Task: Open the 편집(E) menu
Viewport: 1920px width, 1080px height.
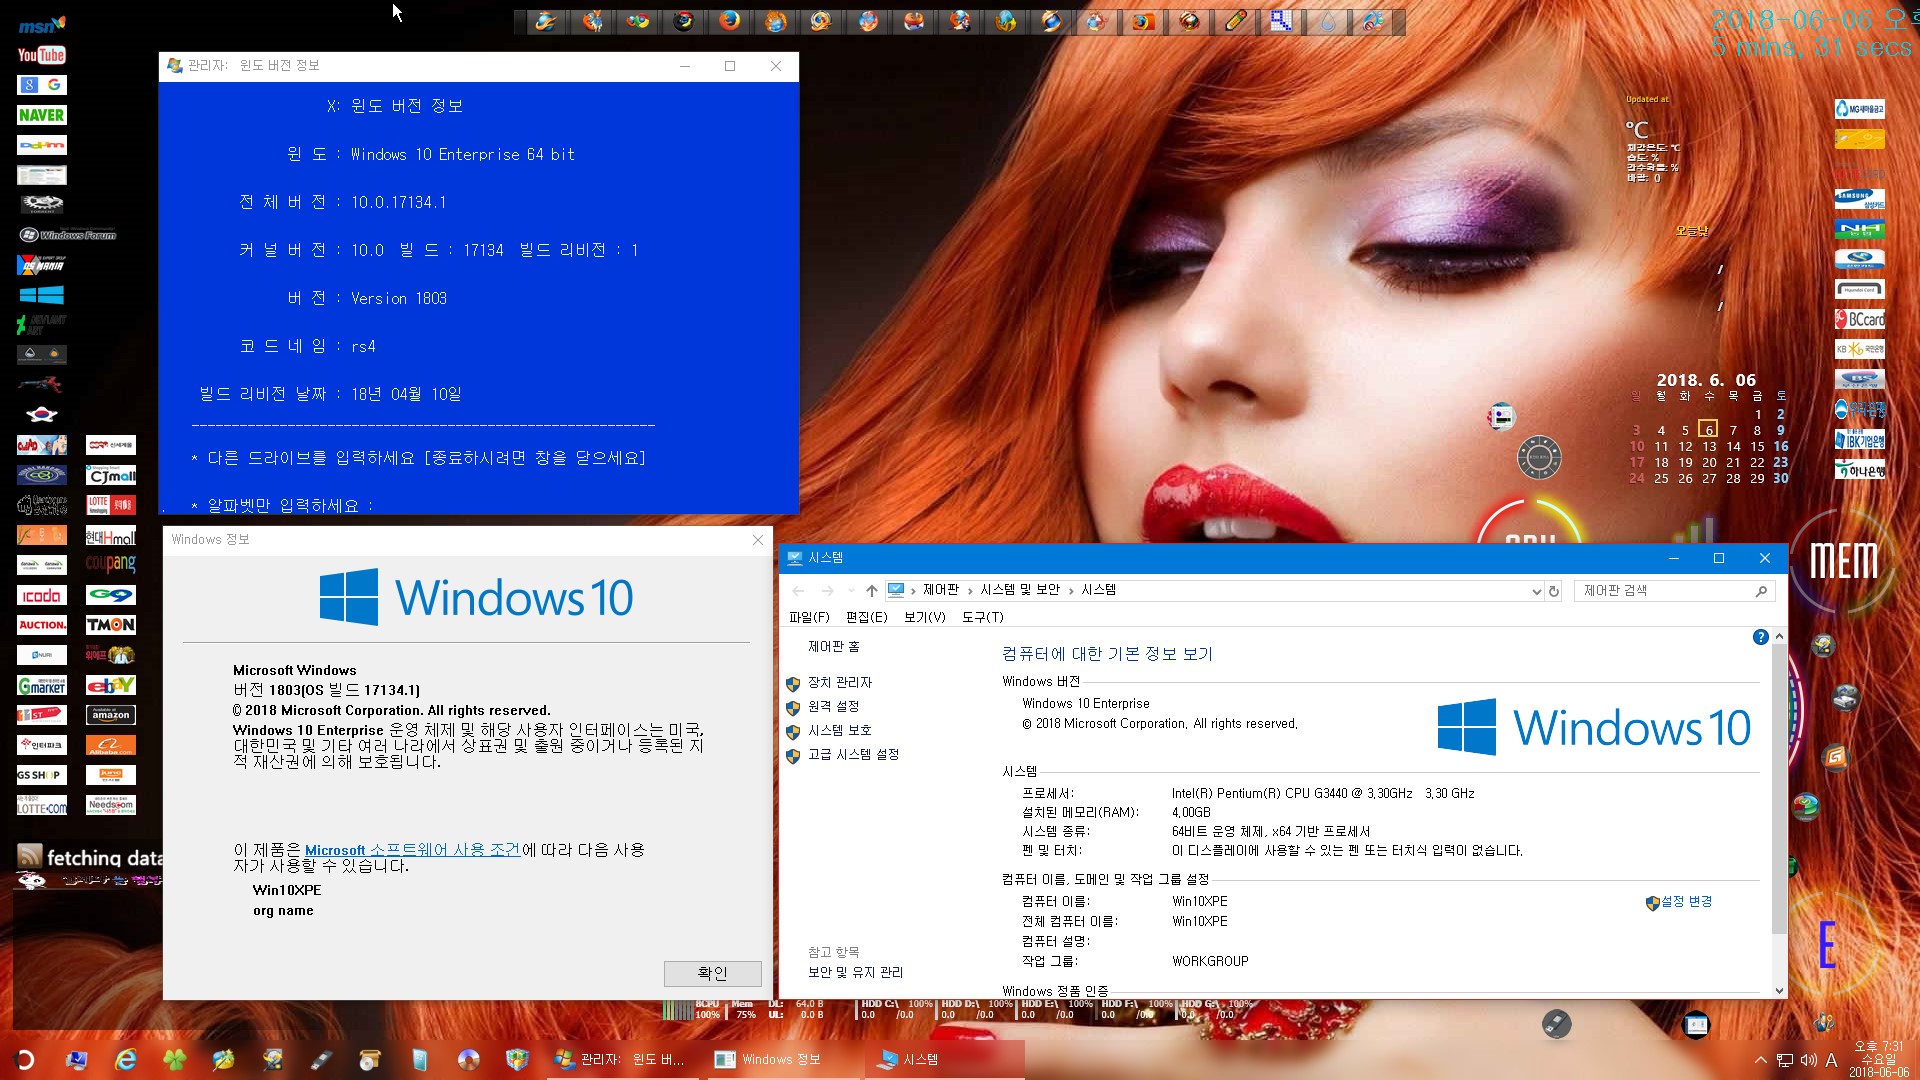Action: [866, 617]
